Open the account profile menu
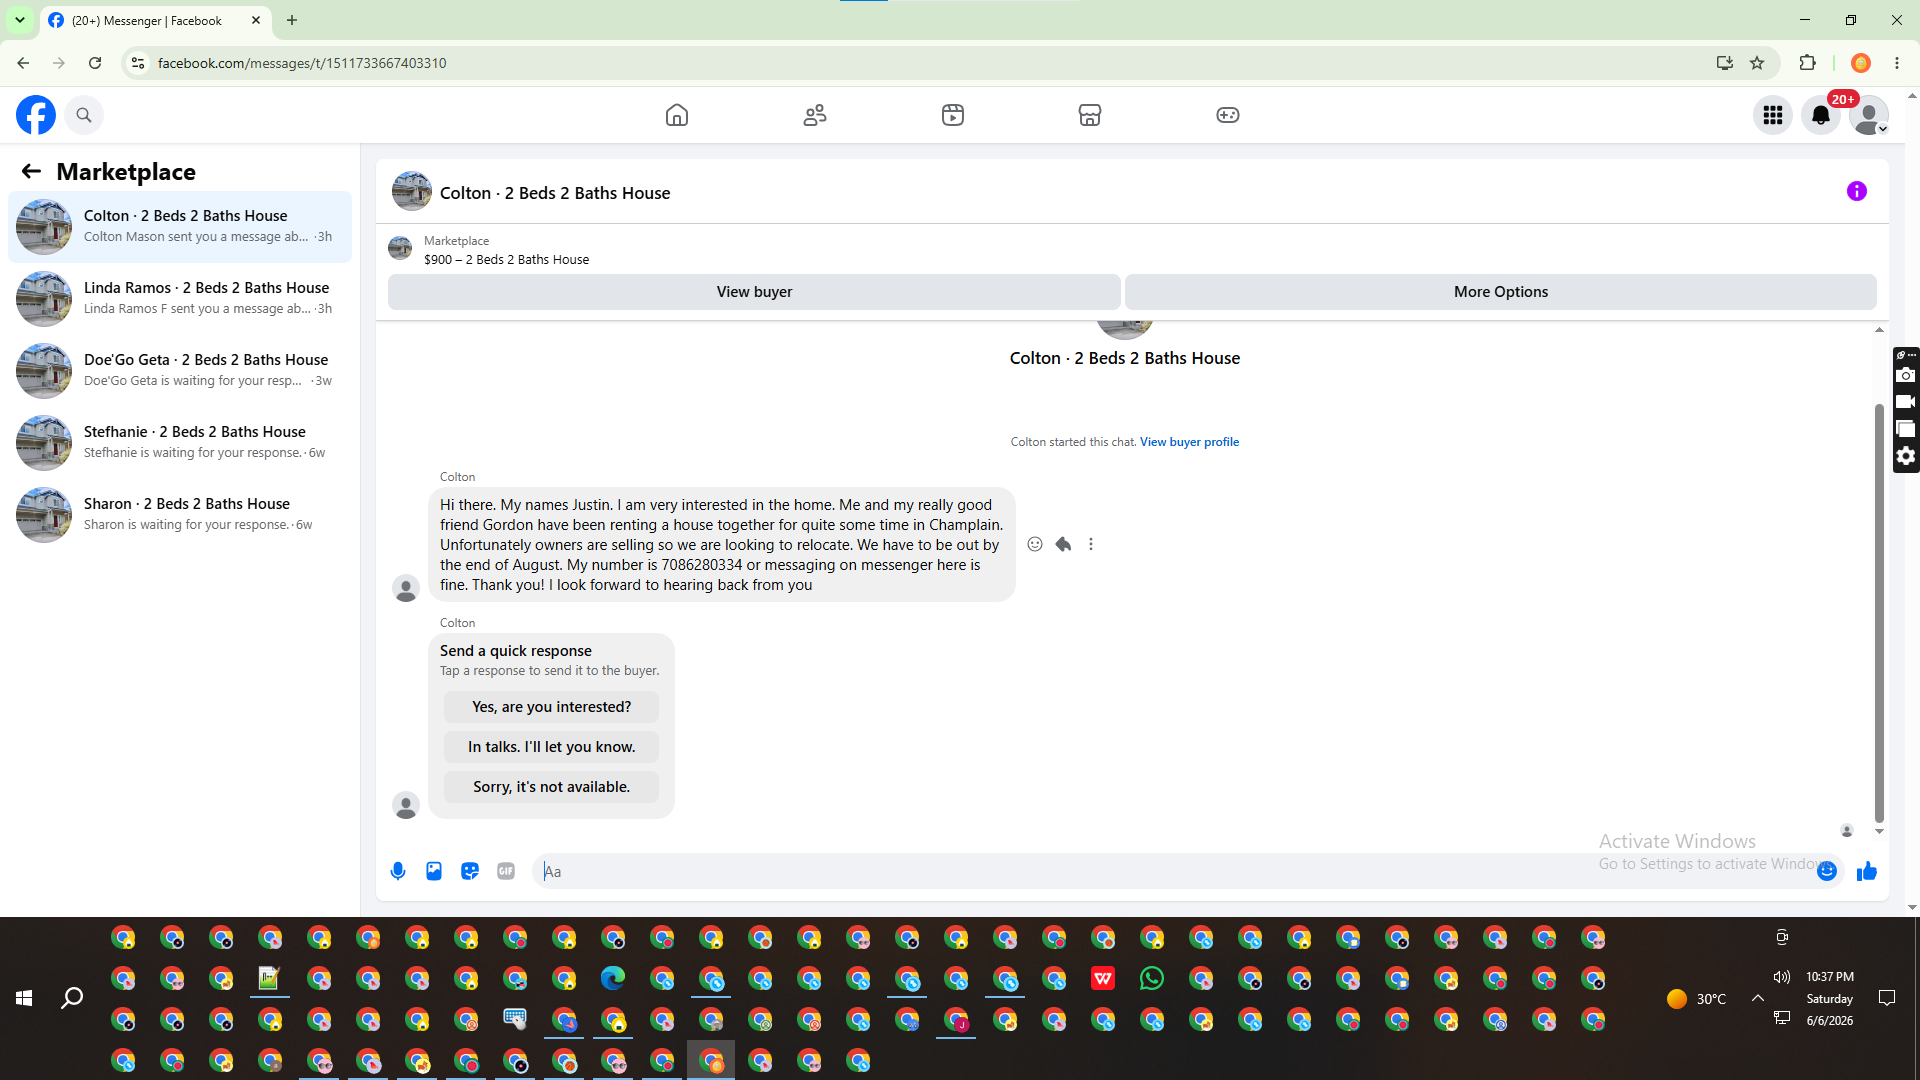Screen dimensions: 1920x1080 point(1869,115)
